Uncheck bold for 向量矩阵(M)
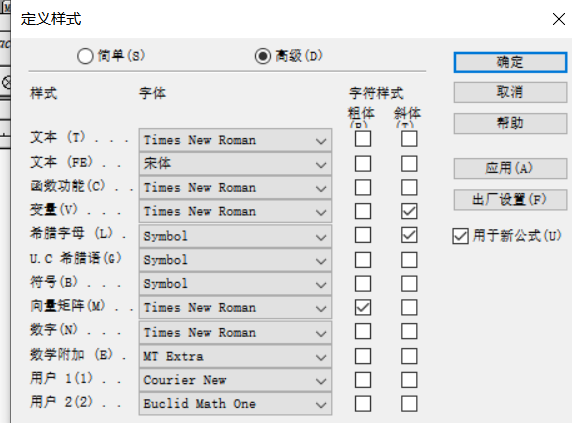This screenshot has width=572, height=423. coord(363,307)
